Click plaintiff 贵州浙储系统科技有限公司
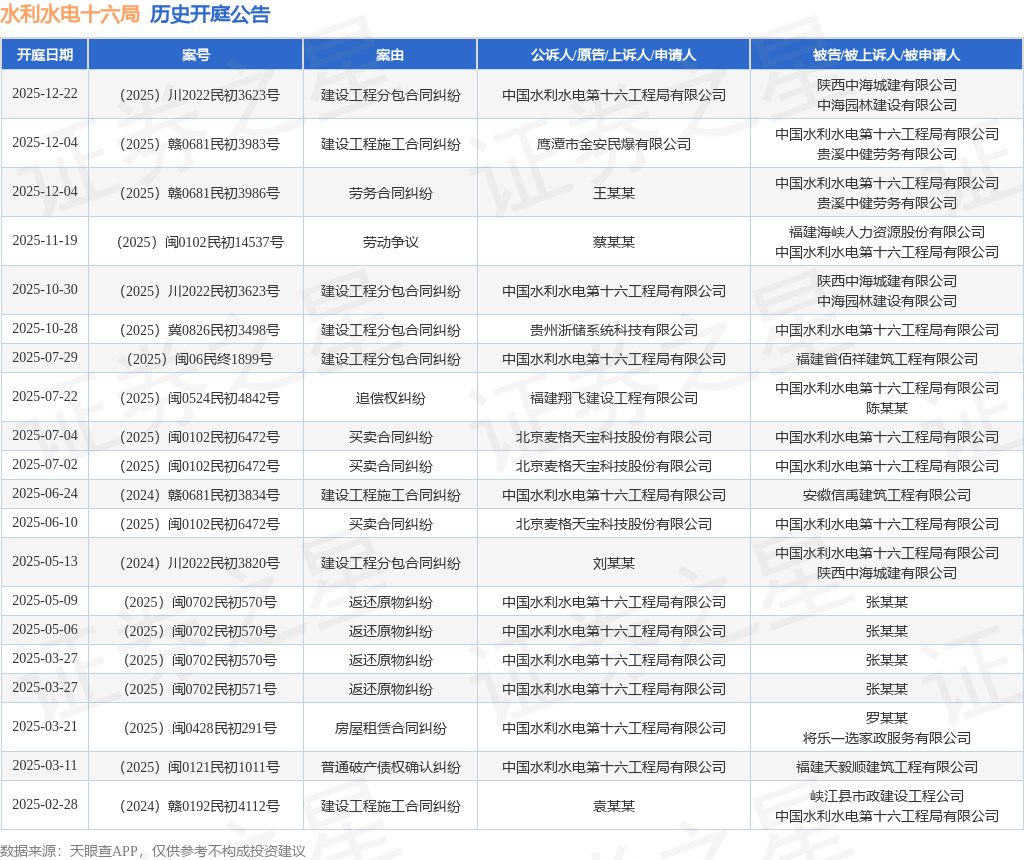The image size is (1024, 860). pyautogui.click(x=614, y=330)
